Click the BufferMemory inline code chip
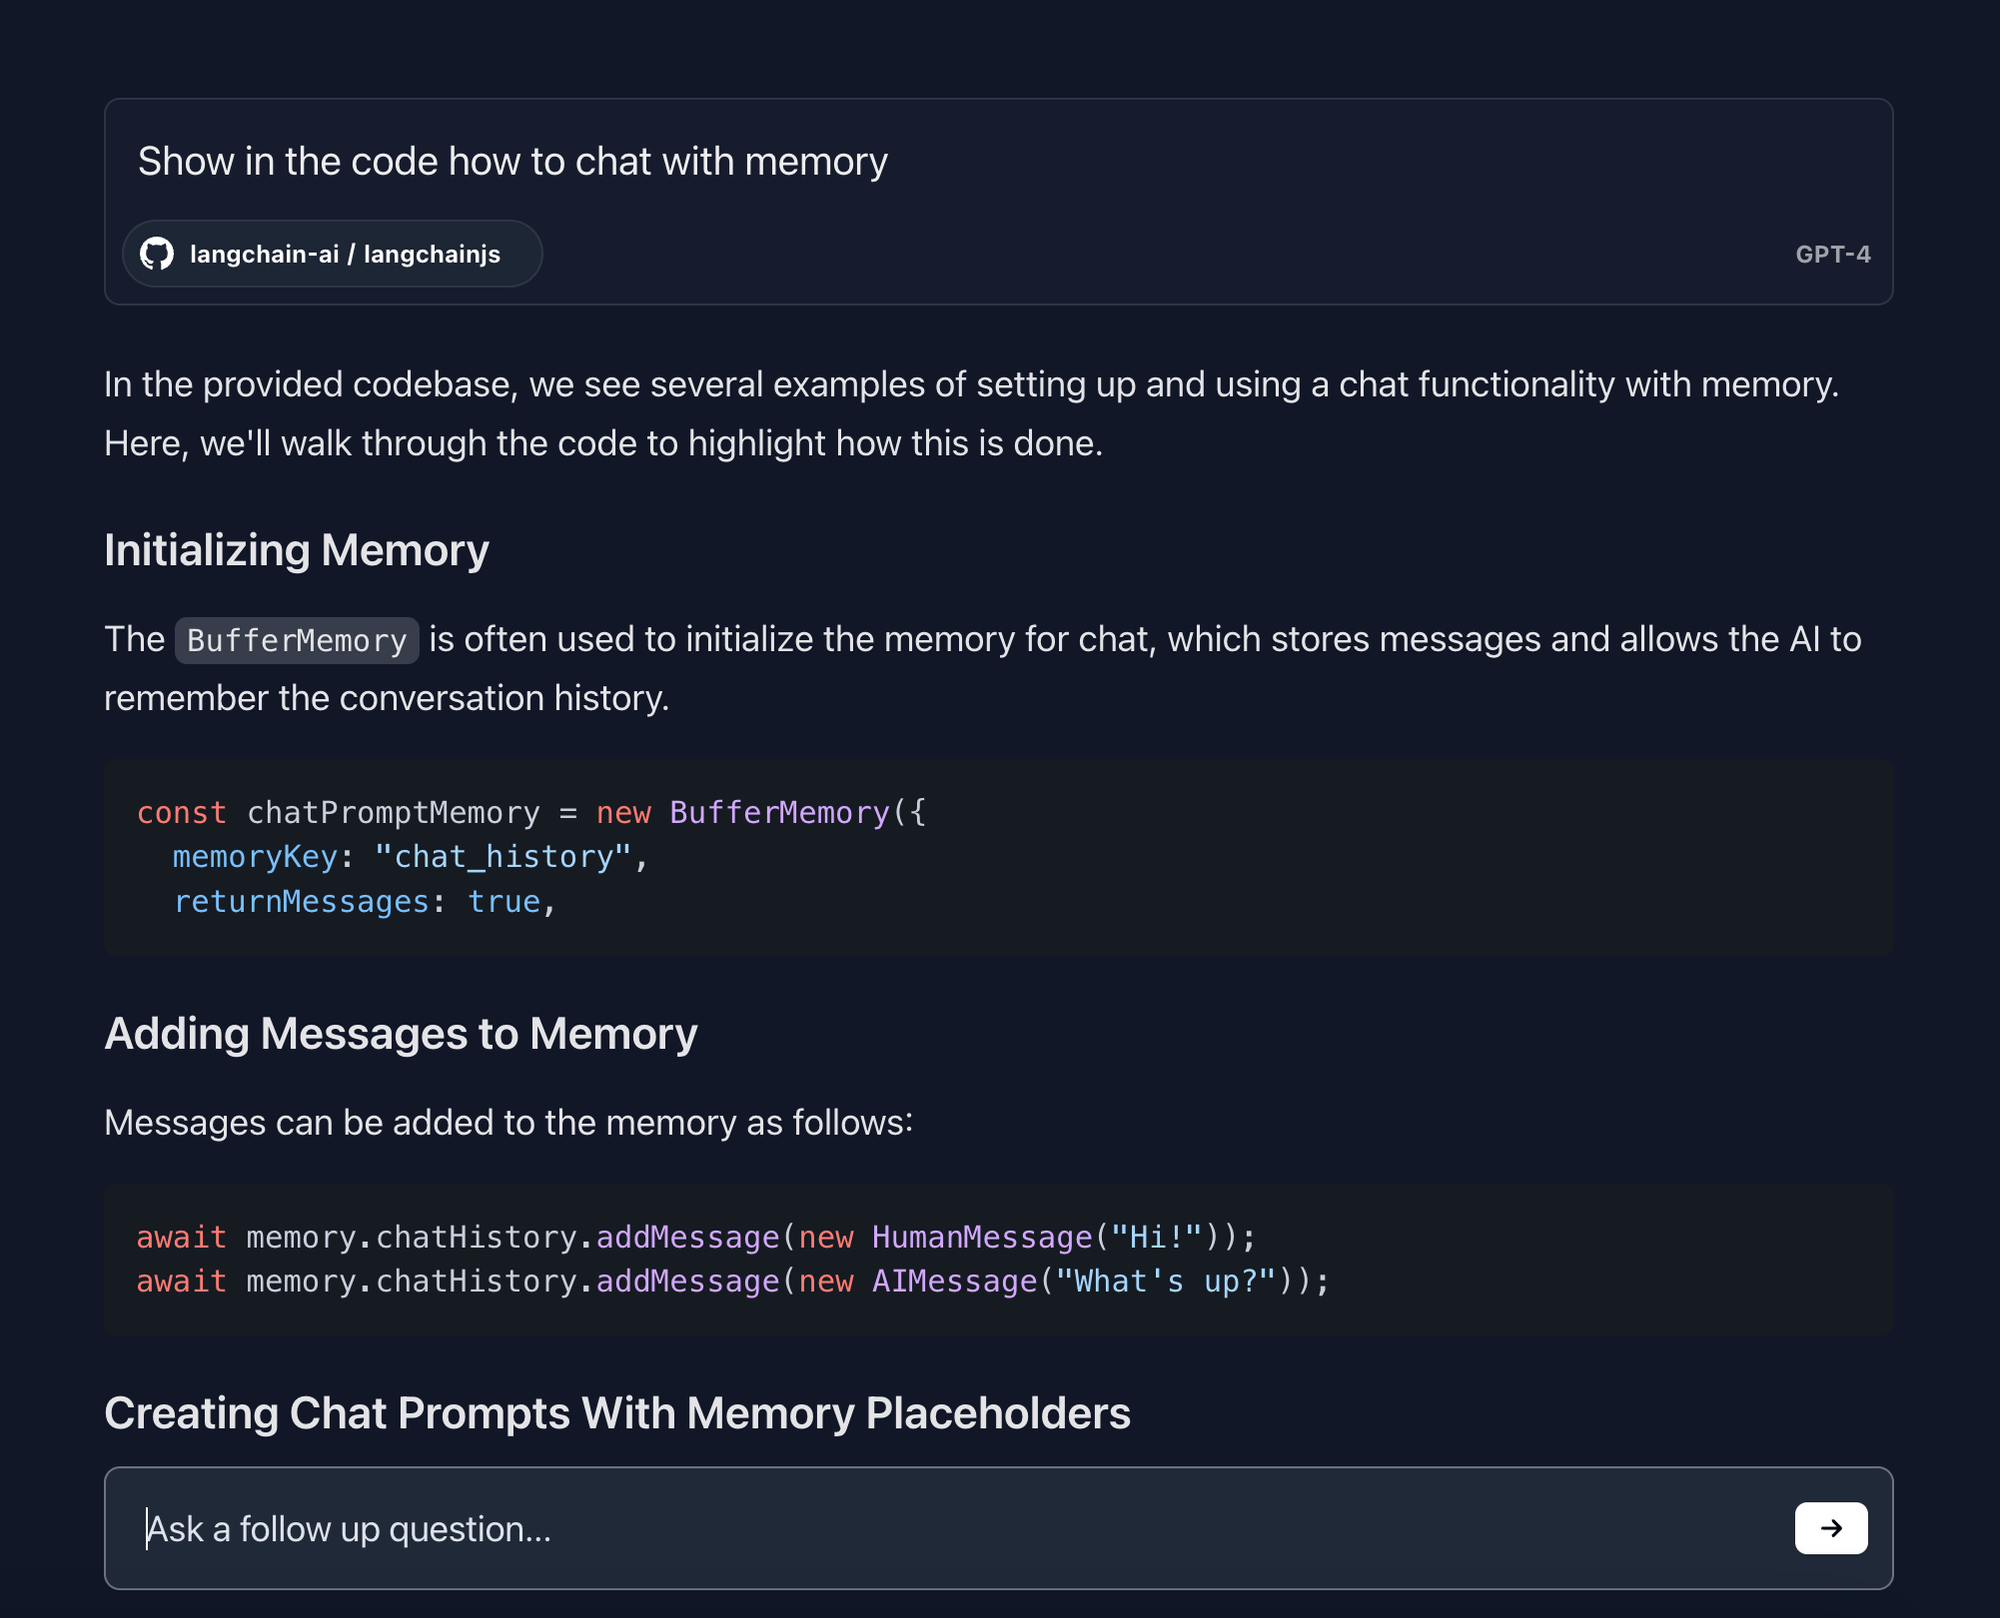 tap(295, 639)
